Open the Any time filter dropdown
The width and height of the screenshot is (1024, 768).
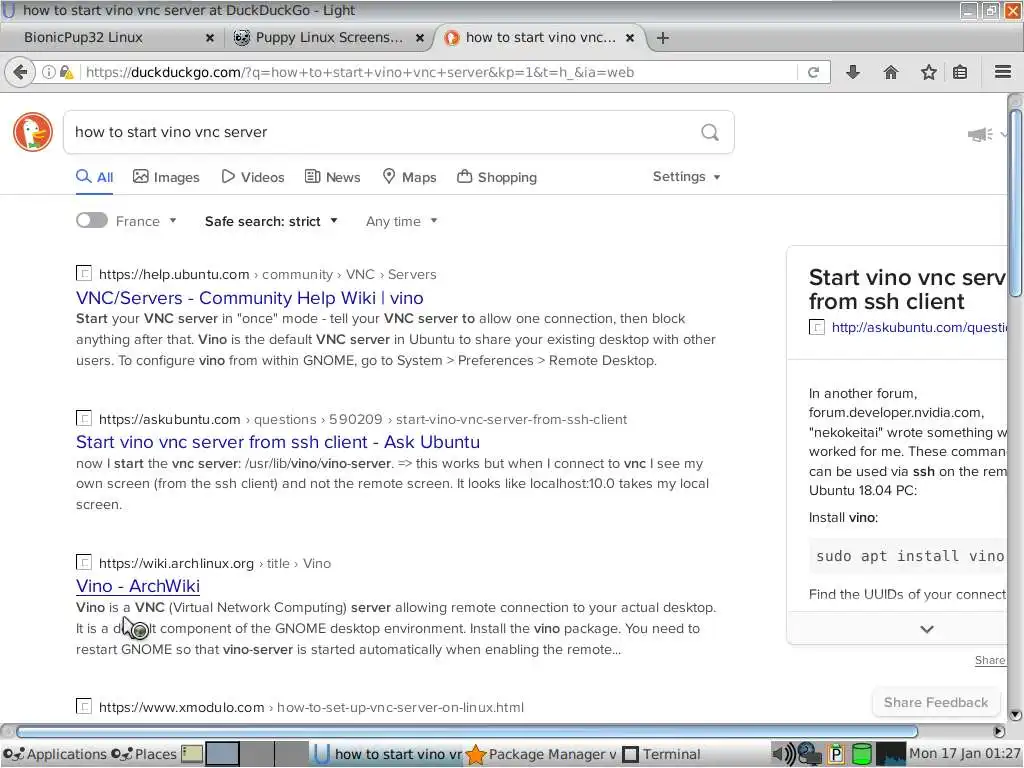point(402,221)
